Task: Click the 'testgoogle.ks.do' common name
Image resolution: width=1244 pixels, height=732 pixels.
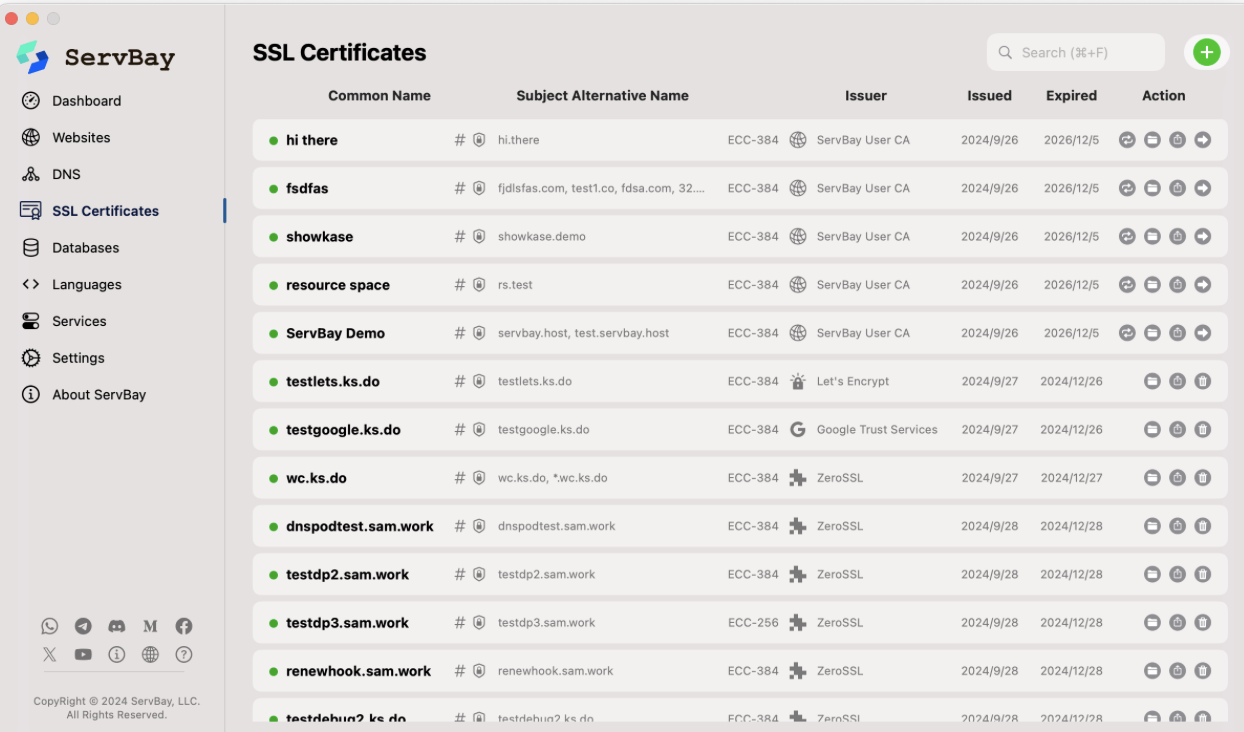Action: (x=343, y=430)
